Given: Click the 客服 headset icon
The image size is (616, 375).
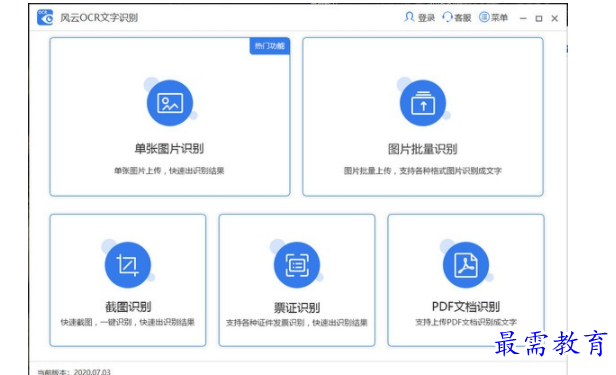Looking at the screenshot, I should [447, 17].
